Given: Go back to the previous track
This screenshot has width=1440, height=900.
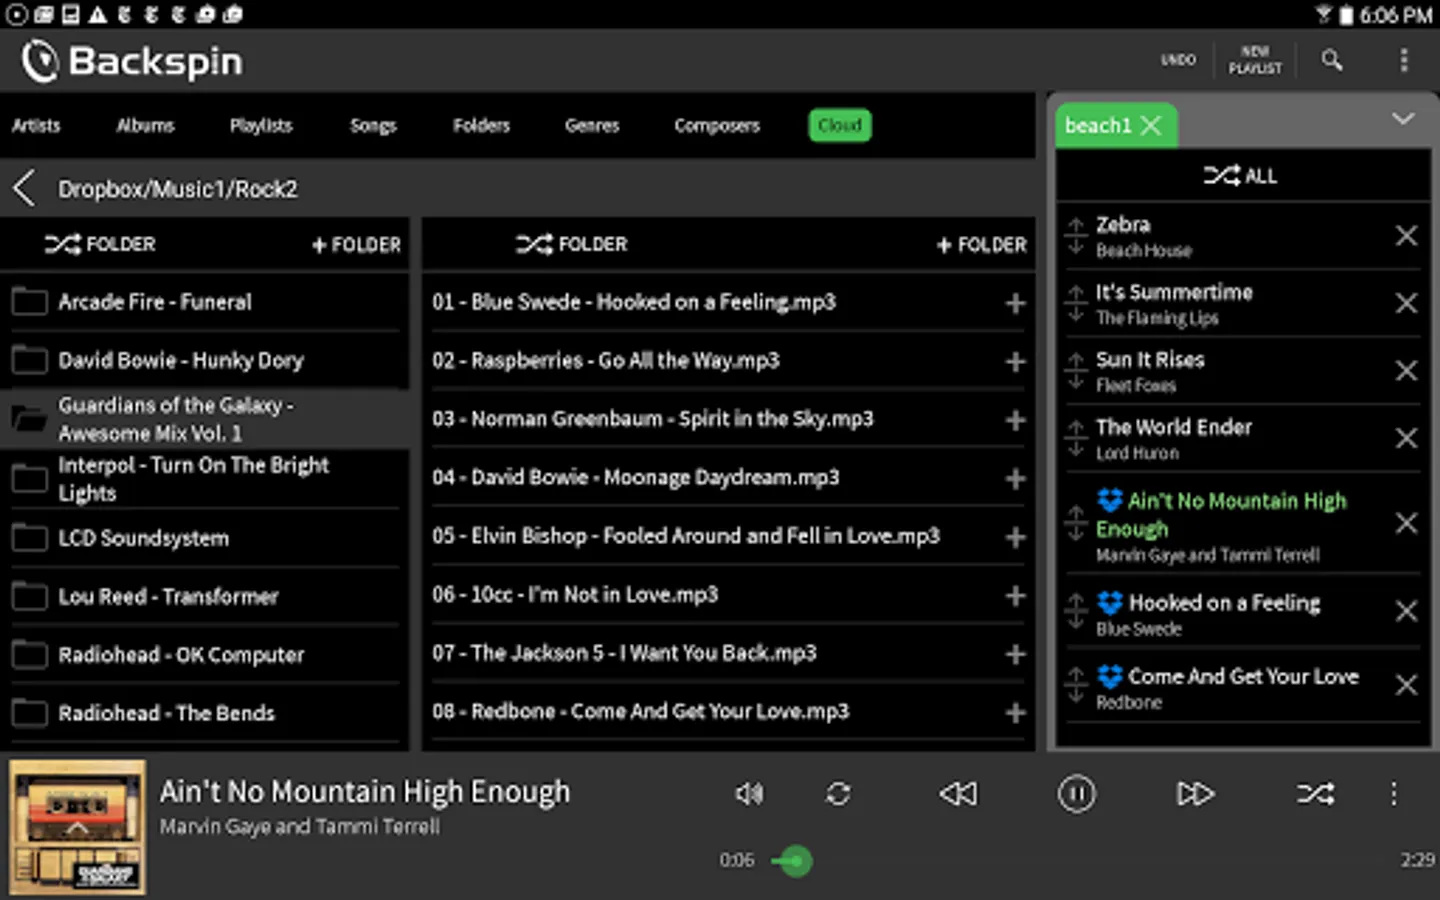Looking at the screenshot, I should point(958,794).
